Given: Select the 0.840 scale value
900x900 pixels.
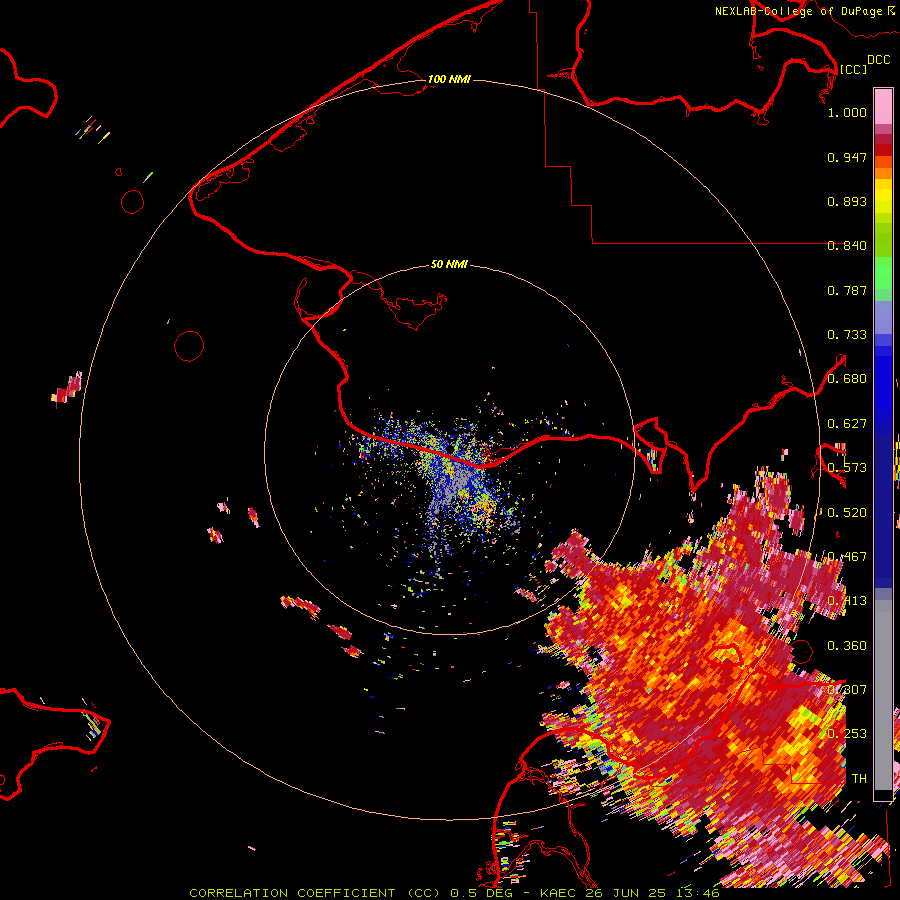Looking at the screenshot, I should tap(847, 246).
